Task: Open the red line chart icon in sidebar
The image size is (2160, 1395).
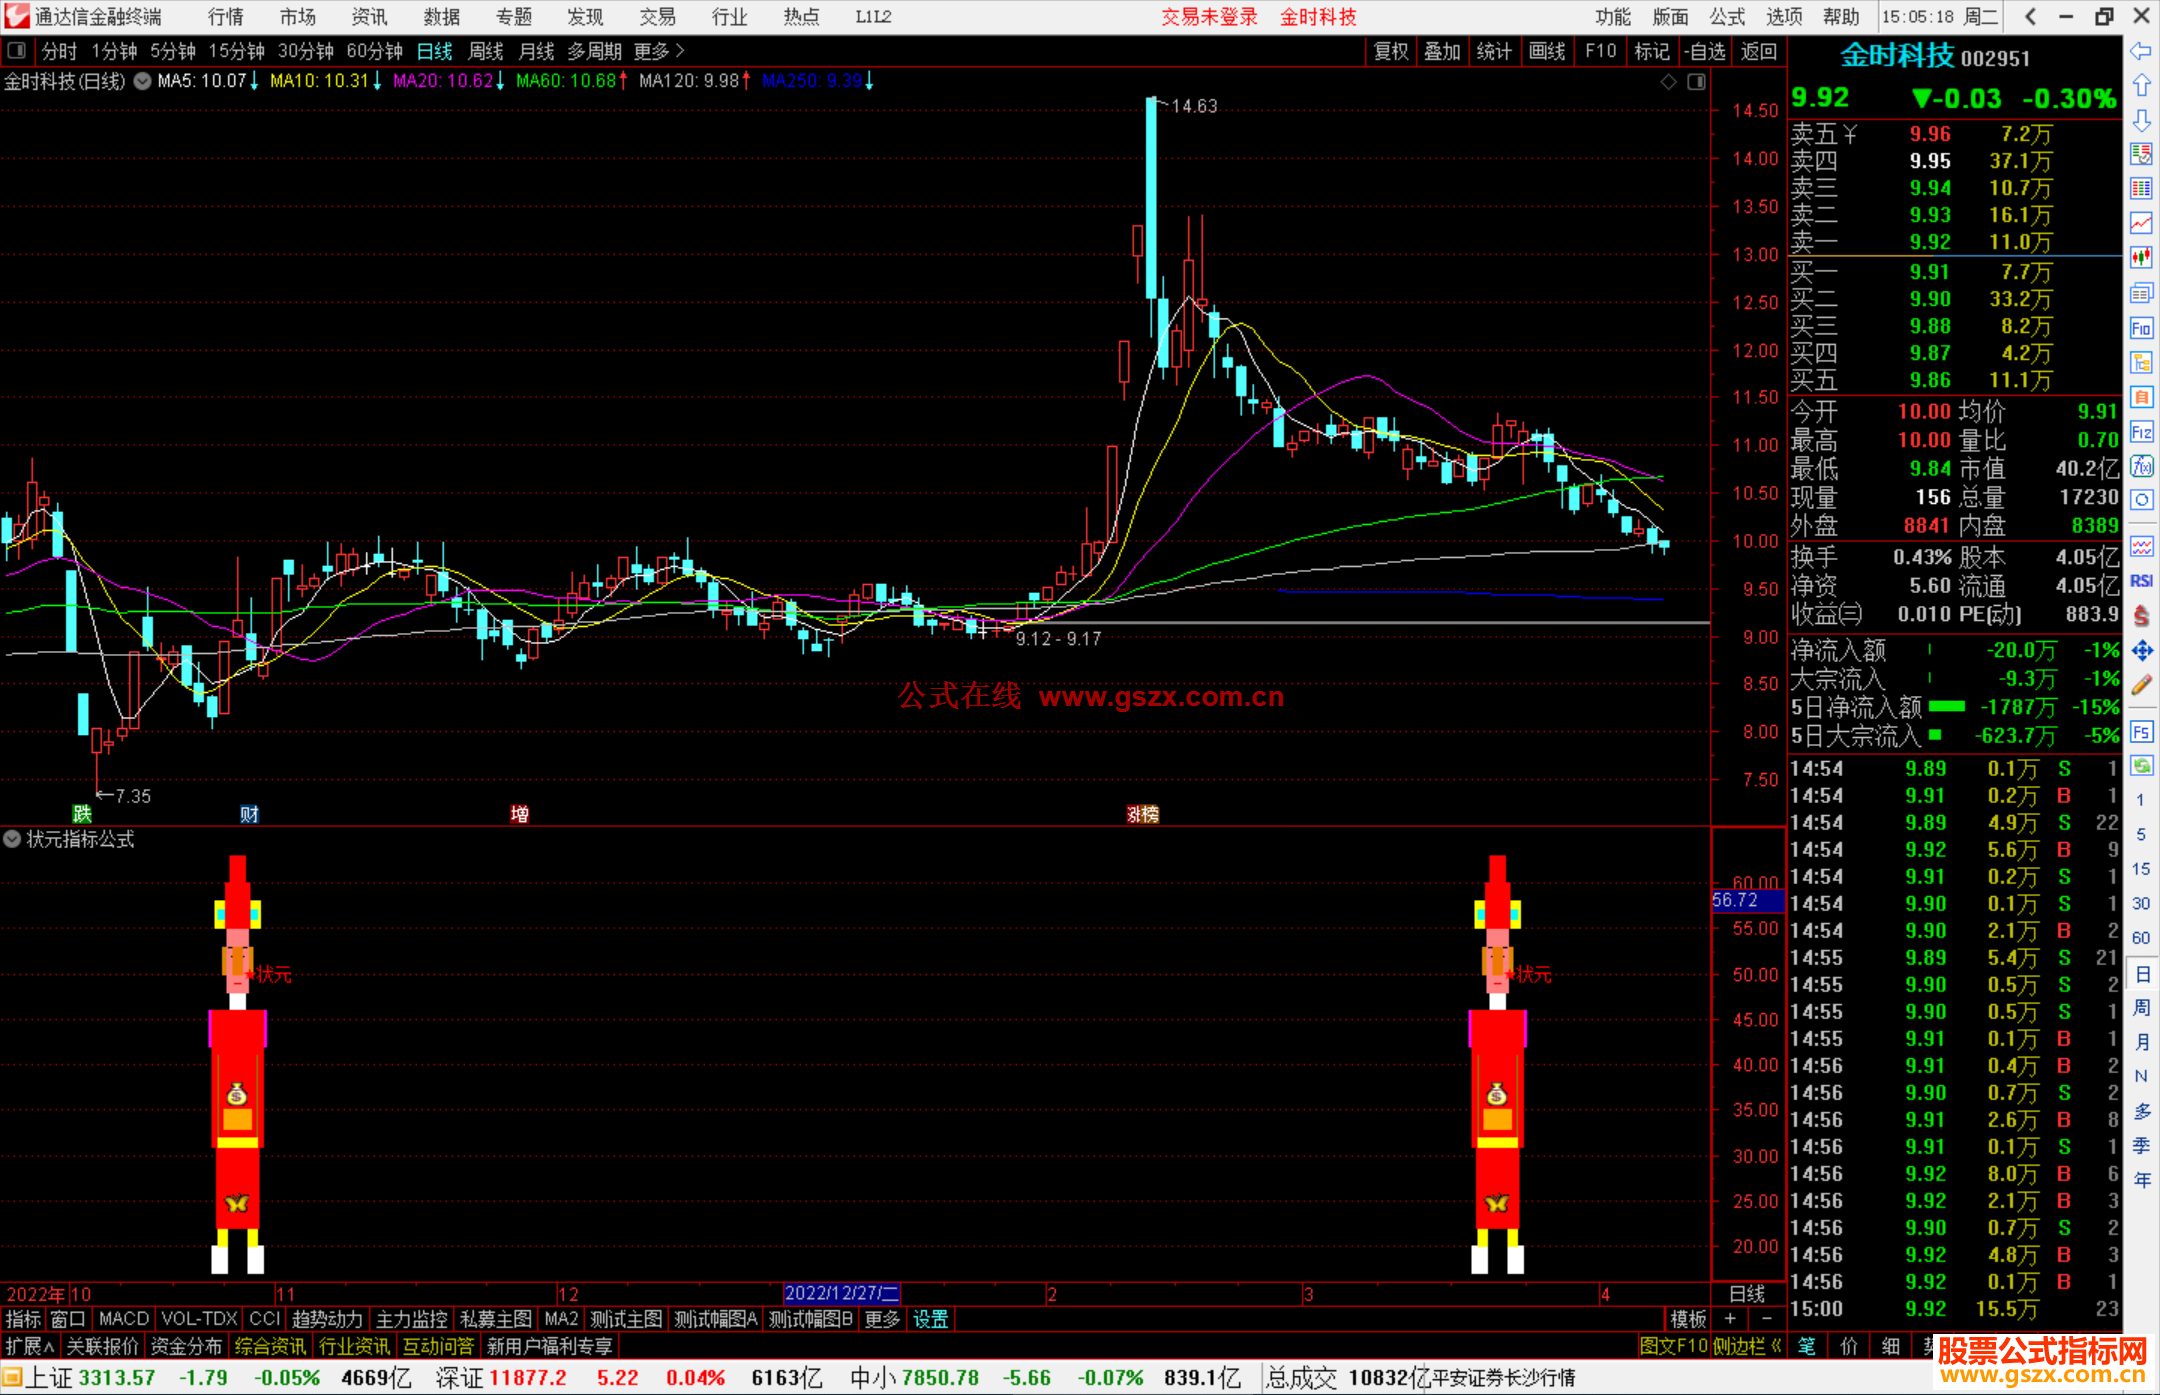Action: pos(2141,223)
